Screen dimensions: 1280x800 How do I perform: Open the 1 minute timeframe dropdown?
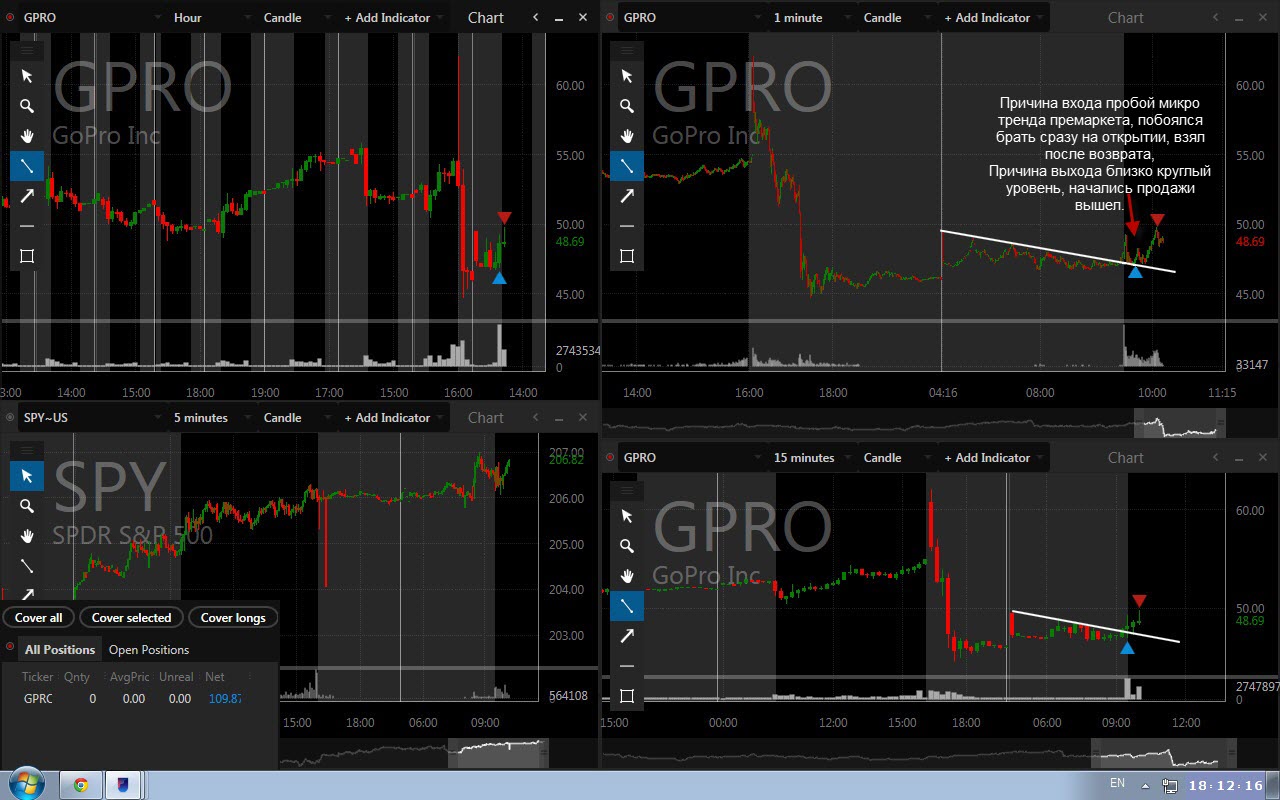pos(811,18)
